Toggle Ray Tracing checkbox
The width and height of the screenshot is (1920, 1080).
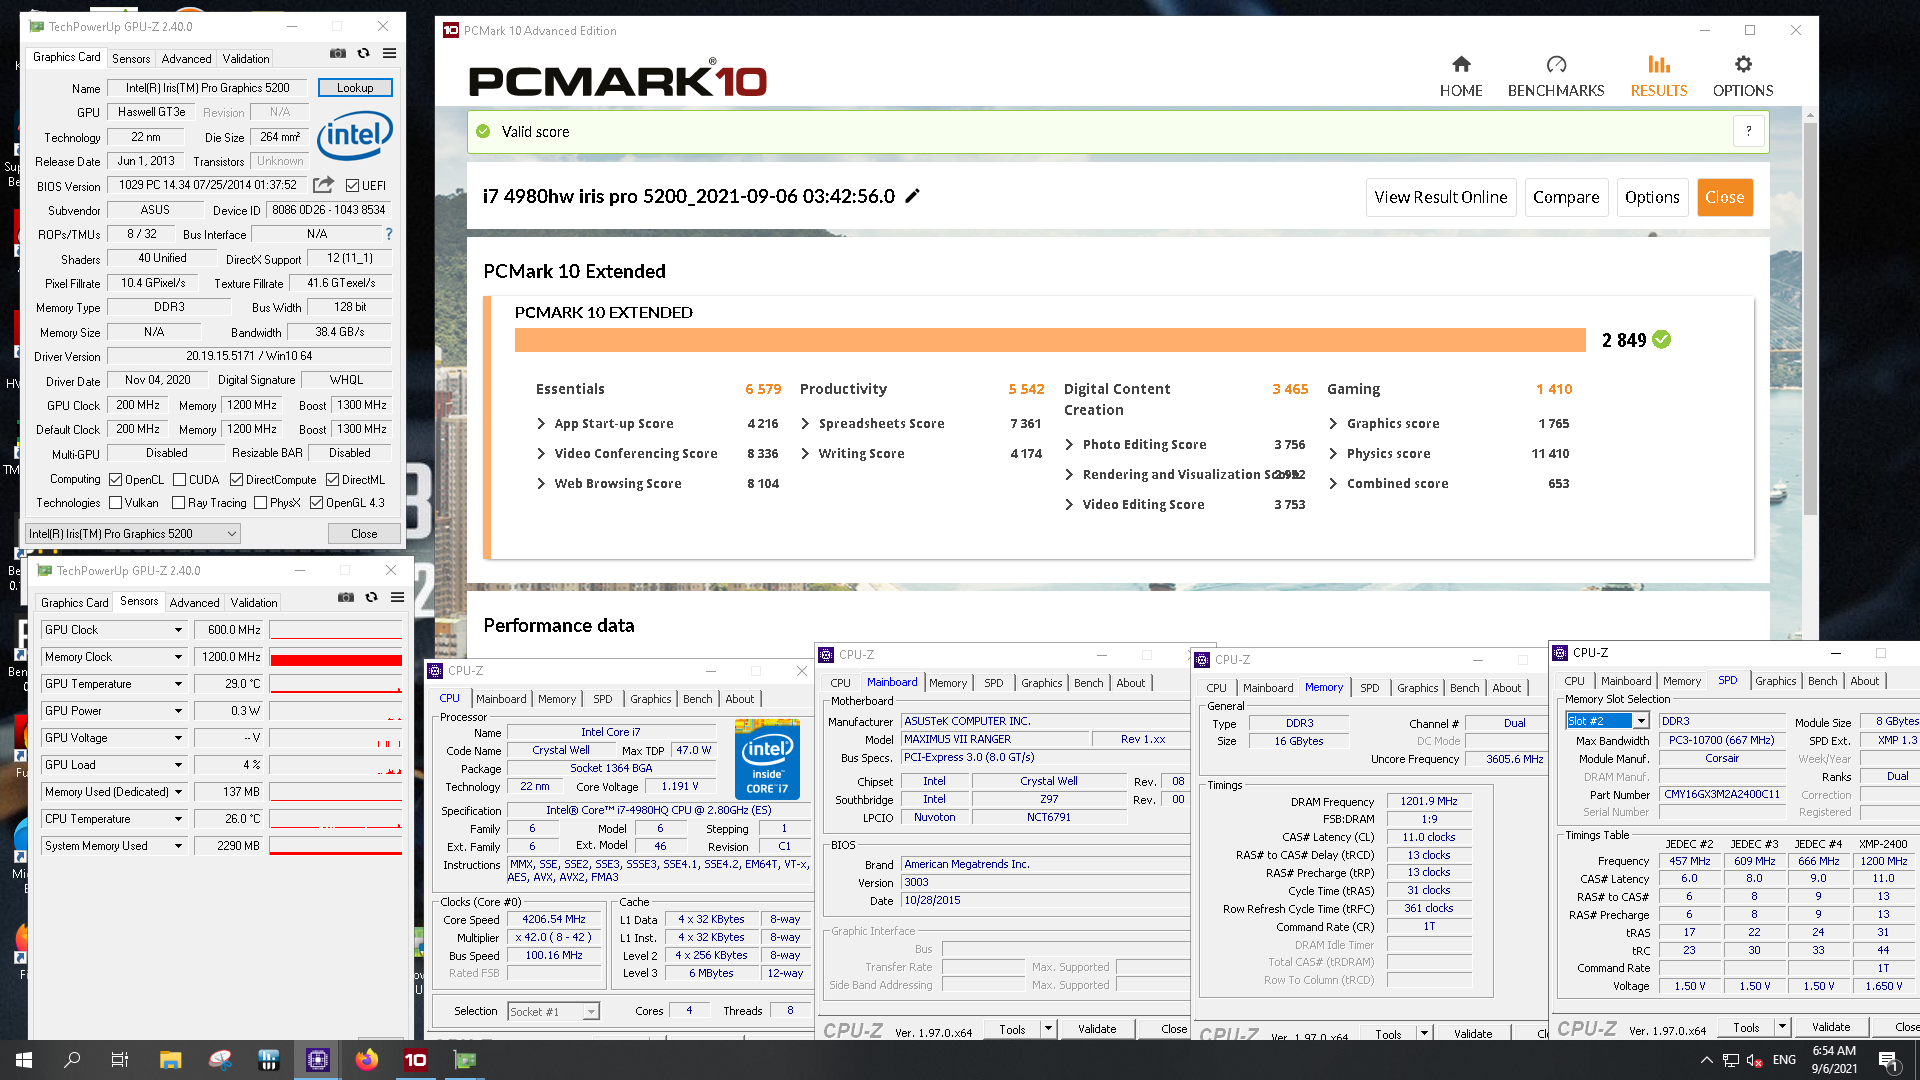179,503
